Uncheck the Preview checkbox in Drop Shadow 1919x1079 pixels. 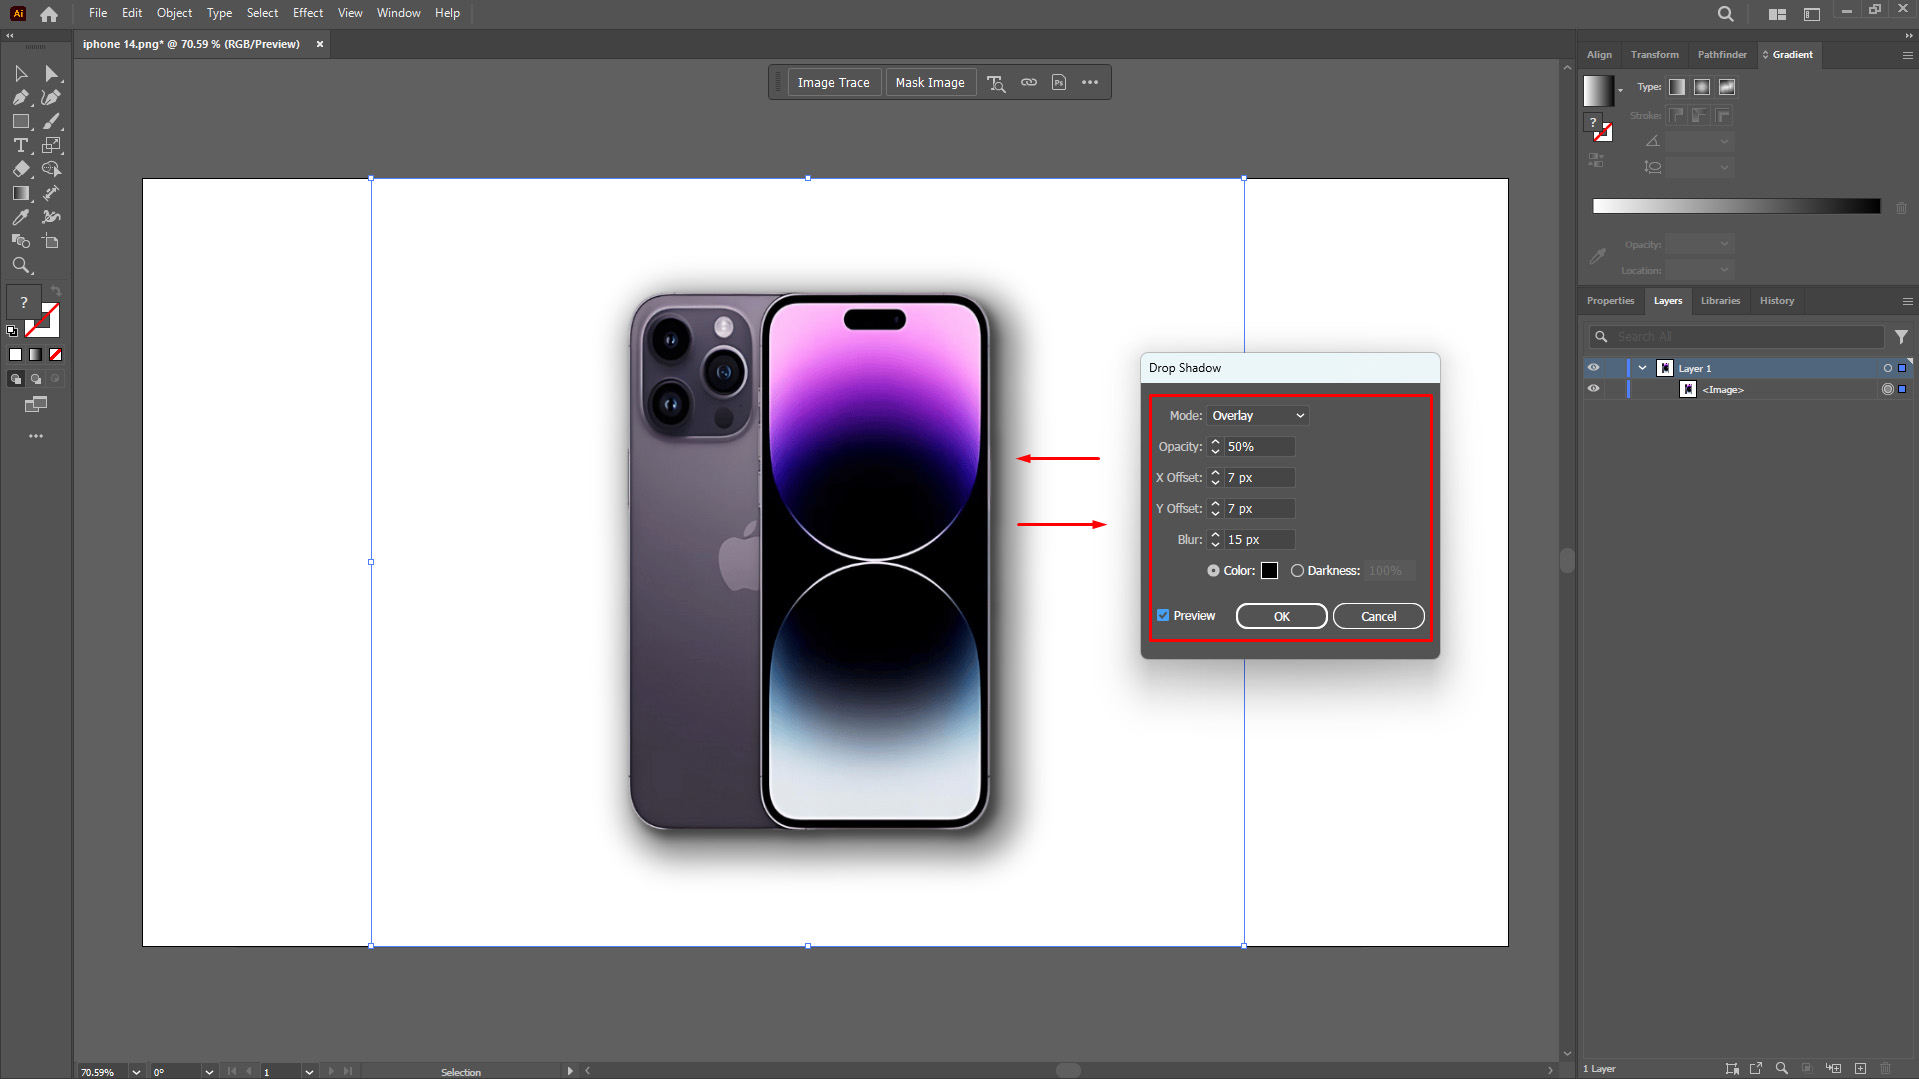(1162, 615)
